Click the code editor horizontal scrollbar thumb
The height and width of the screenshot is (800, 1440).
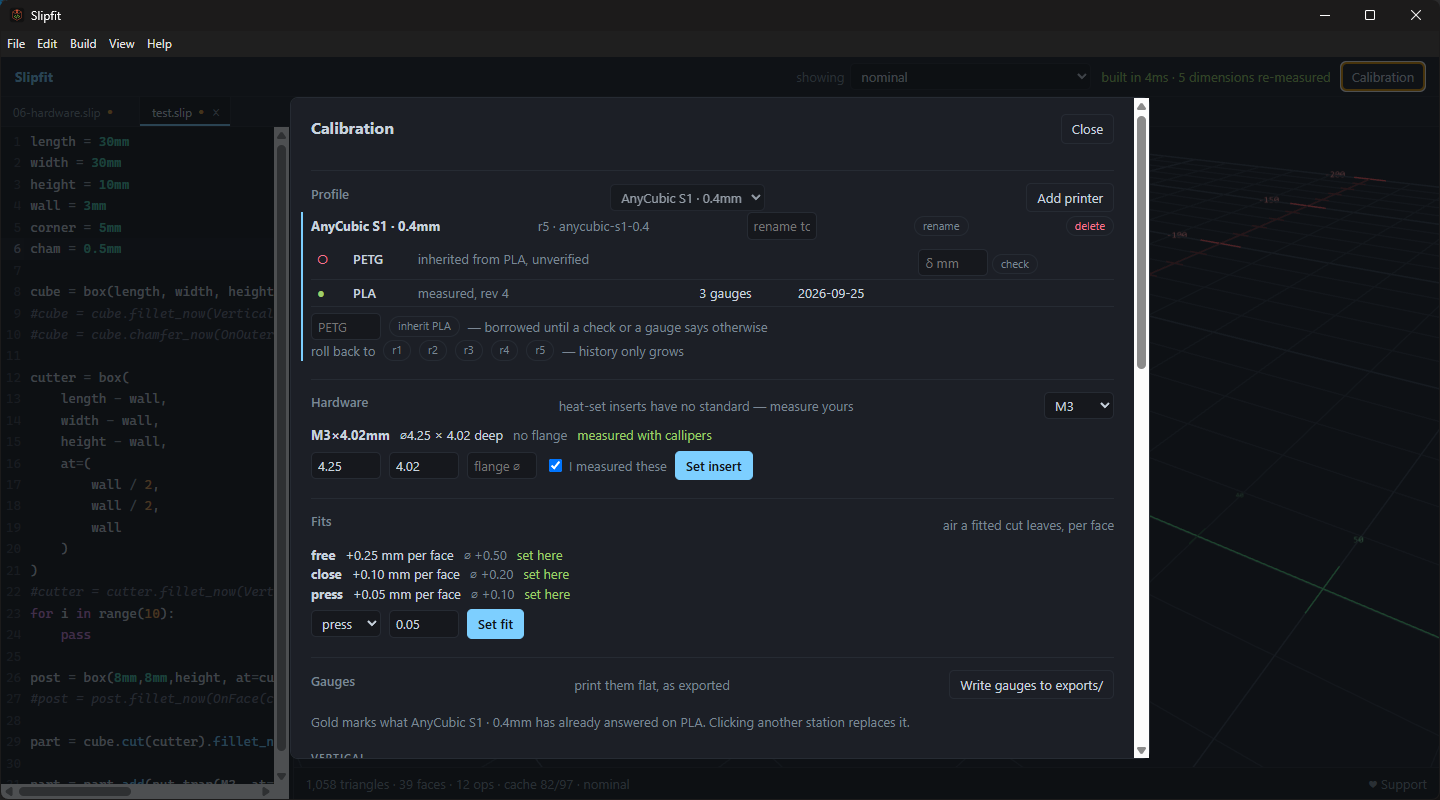pyautogui.click(x=75, y=790)
